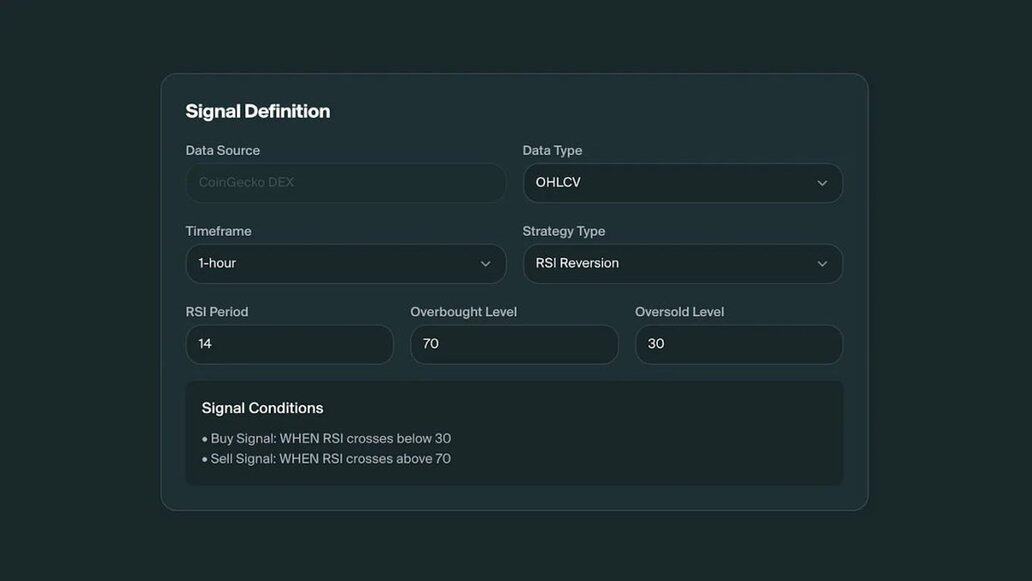Screen dimensions: 1032x581
Task: Open the RSI Reversion strategy dropdown
Action: pyautogui.click(x=670, y=264)
